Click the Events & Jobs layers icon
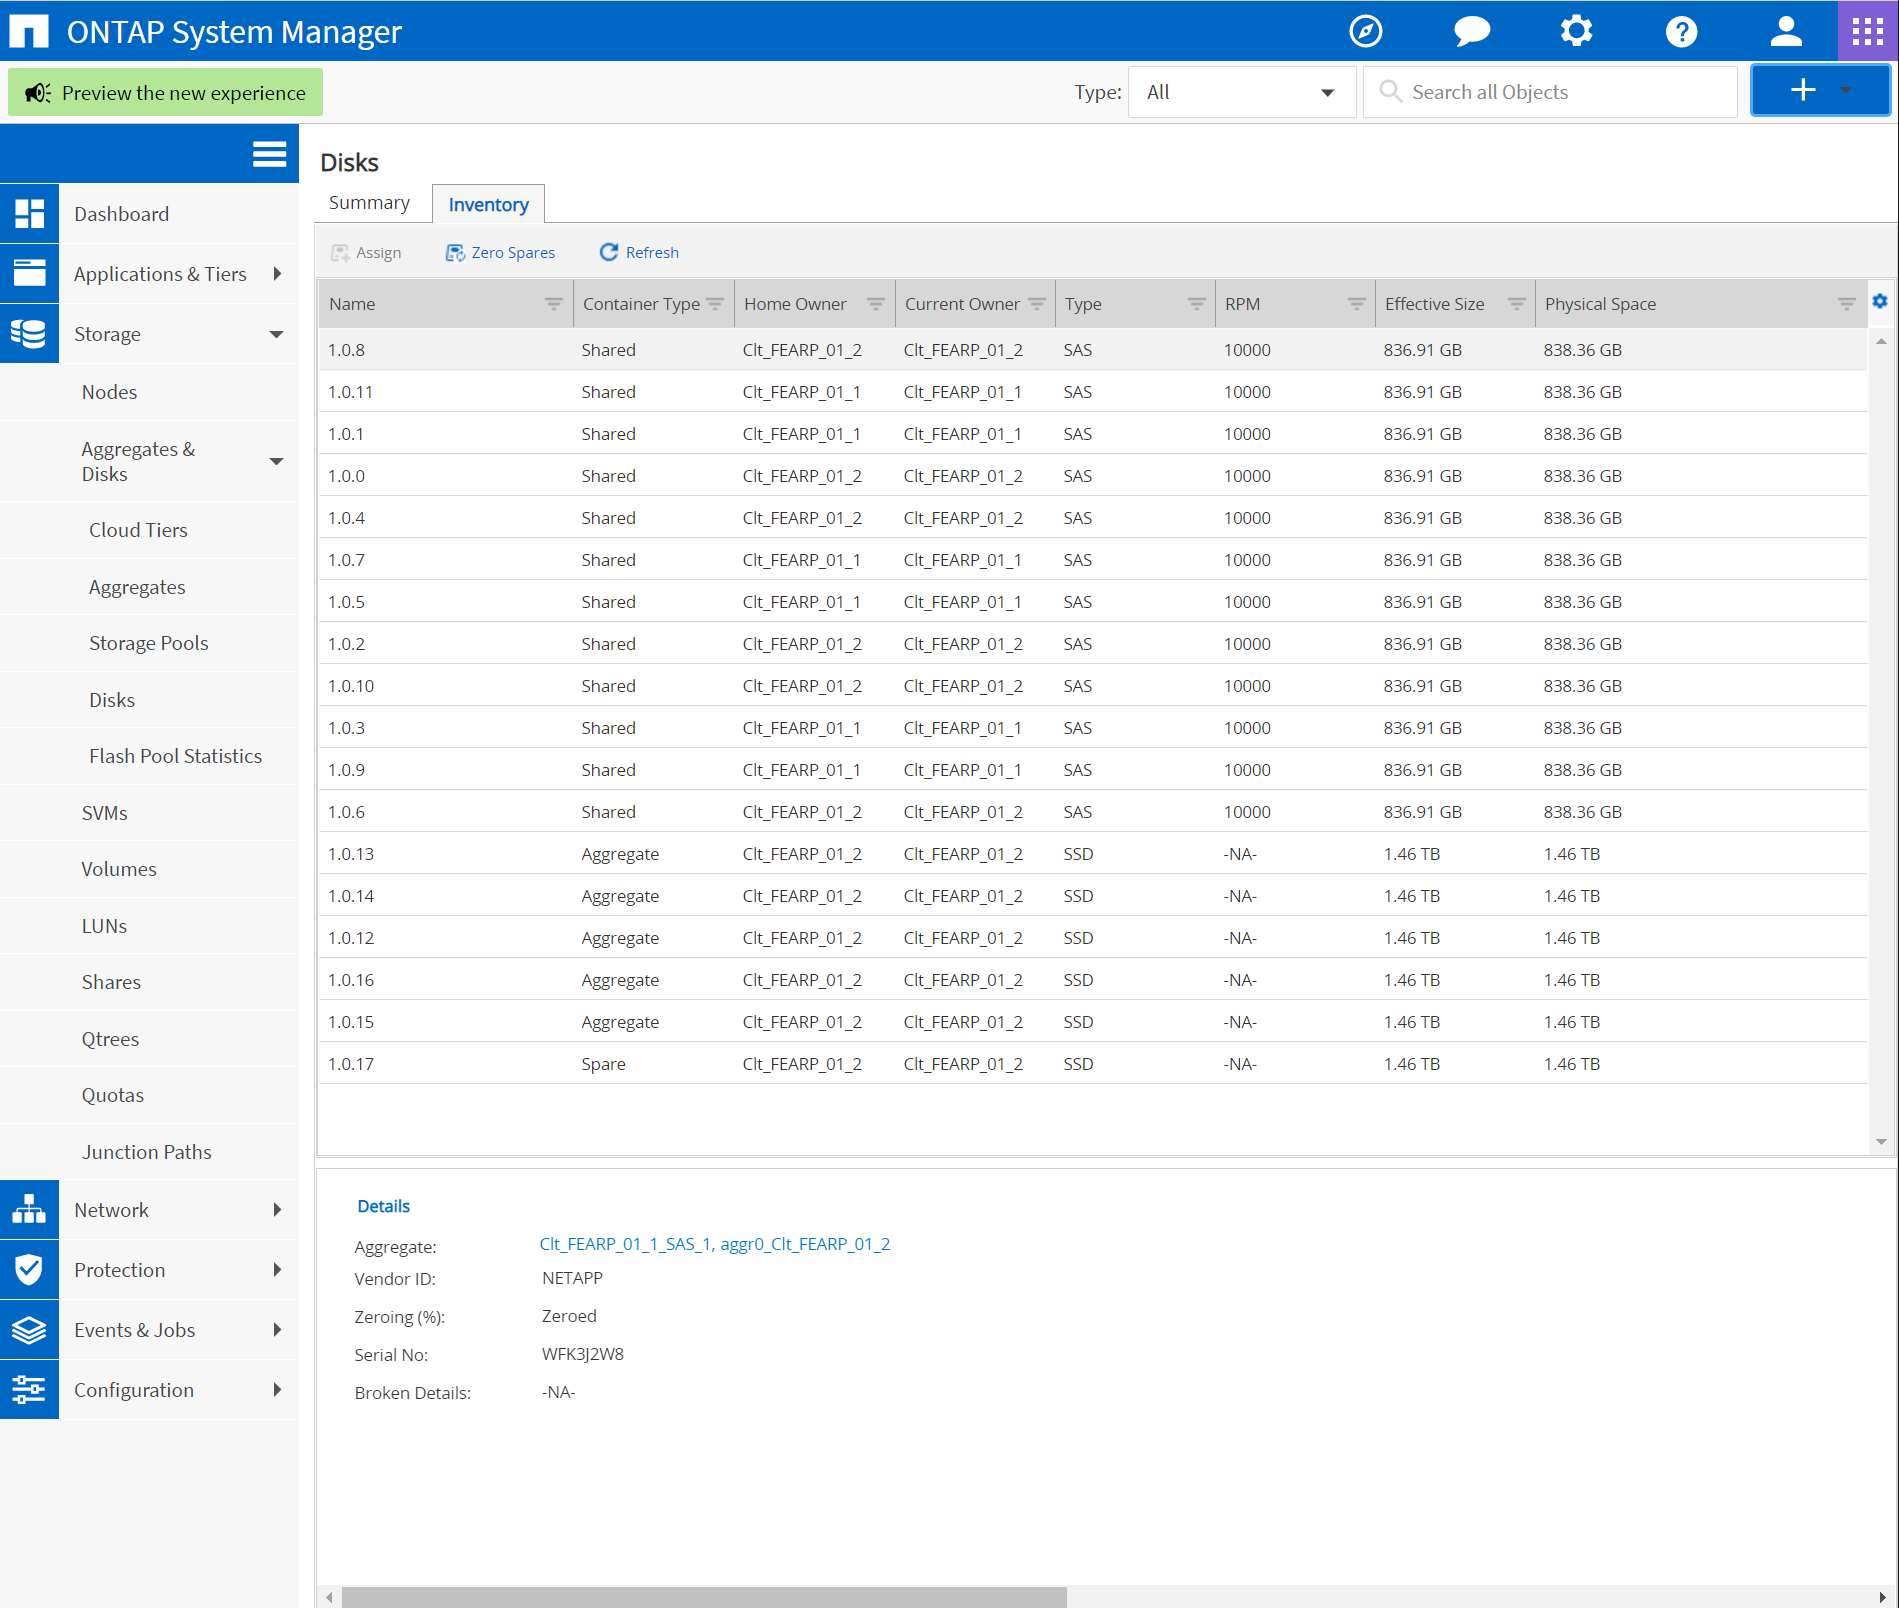 29,1329
